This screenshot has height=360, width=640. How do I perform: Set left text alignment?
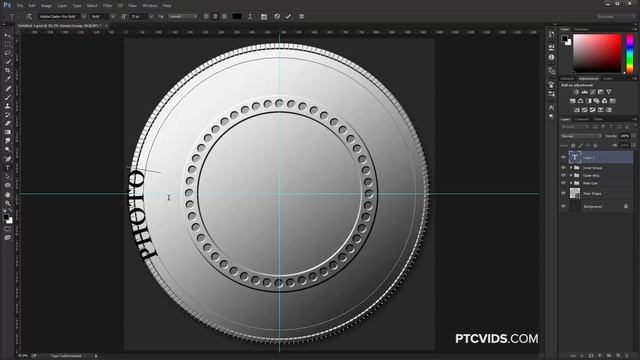click(x=206, y=16)
